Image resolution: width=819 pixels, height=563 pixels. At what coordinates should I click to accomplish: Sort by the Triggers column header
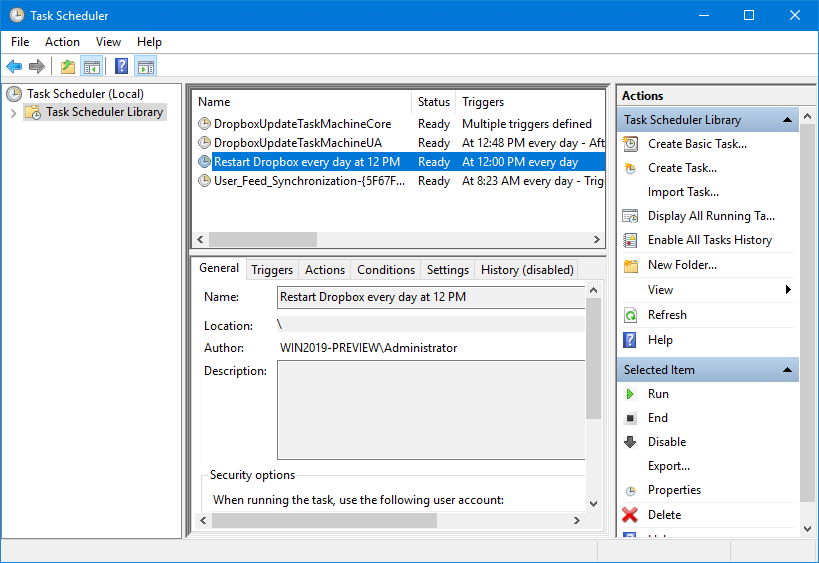531,102
